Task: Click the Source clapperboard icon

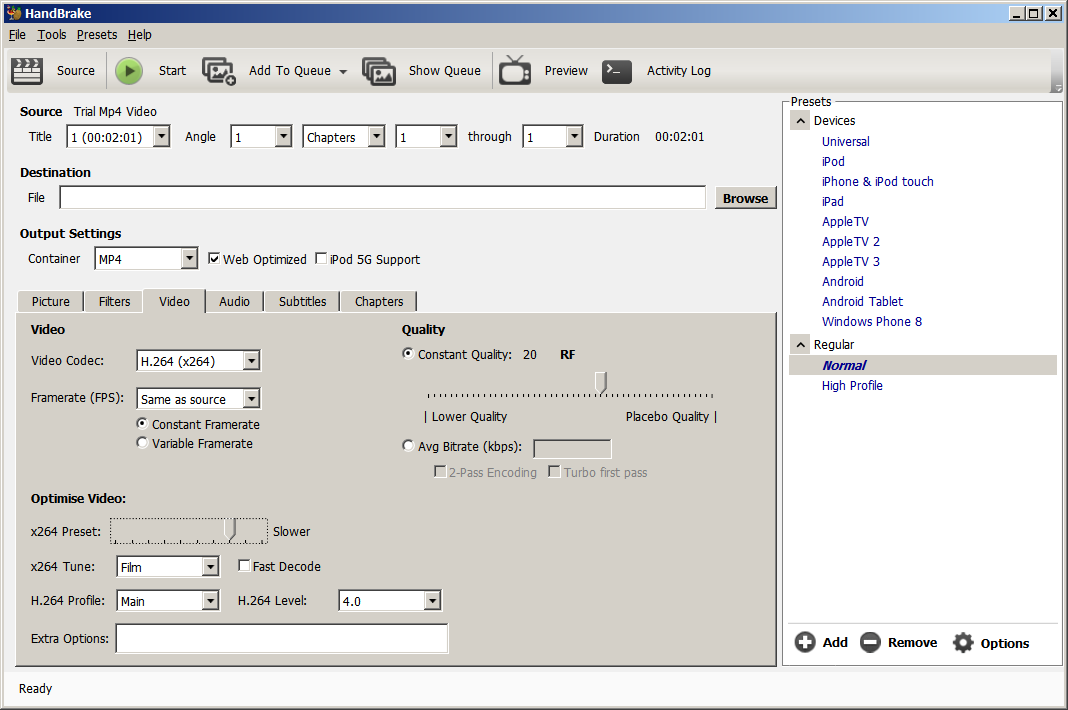Action: tap(27, 71)
